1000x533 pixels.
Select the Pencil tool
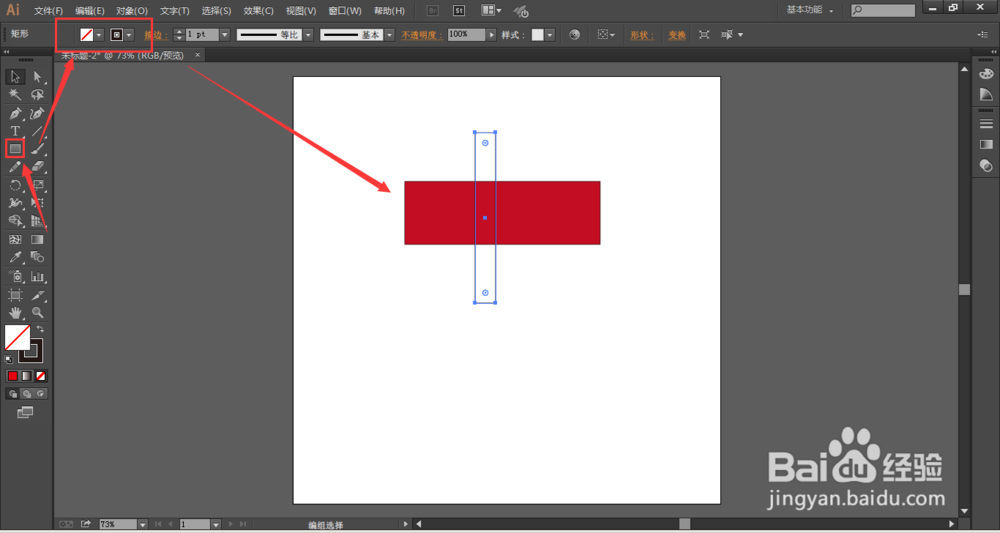(15, 167)
